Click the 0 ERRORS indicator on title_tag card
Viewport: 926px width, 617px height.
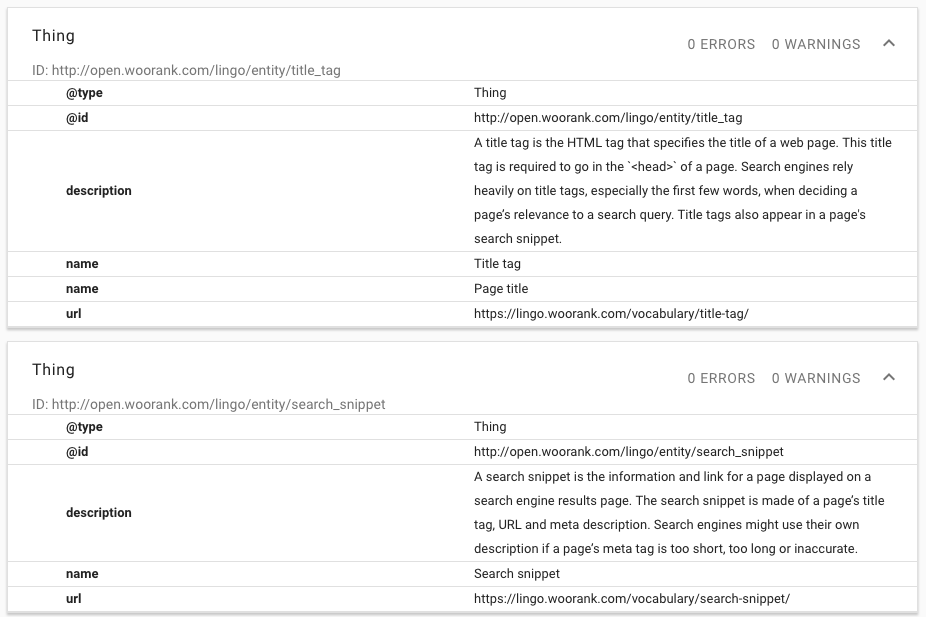click(x=722, y=44)
